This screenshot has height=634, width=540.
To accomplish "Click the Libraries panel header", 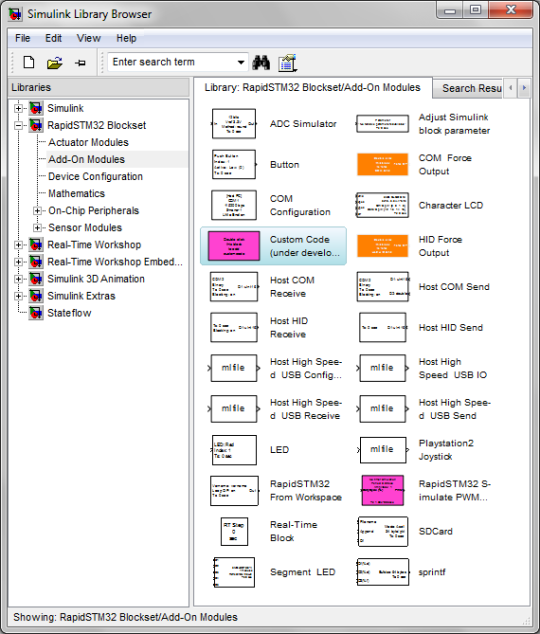I will [x=99, y=87].
